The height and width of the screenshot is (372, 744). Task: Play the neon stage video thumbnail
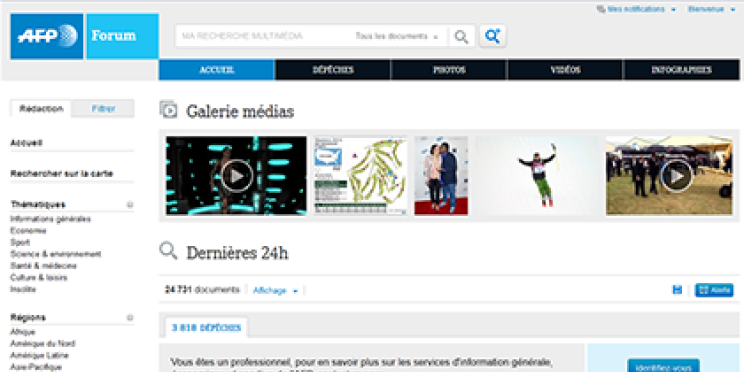point(236,176)
